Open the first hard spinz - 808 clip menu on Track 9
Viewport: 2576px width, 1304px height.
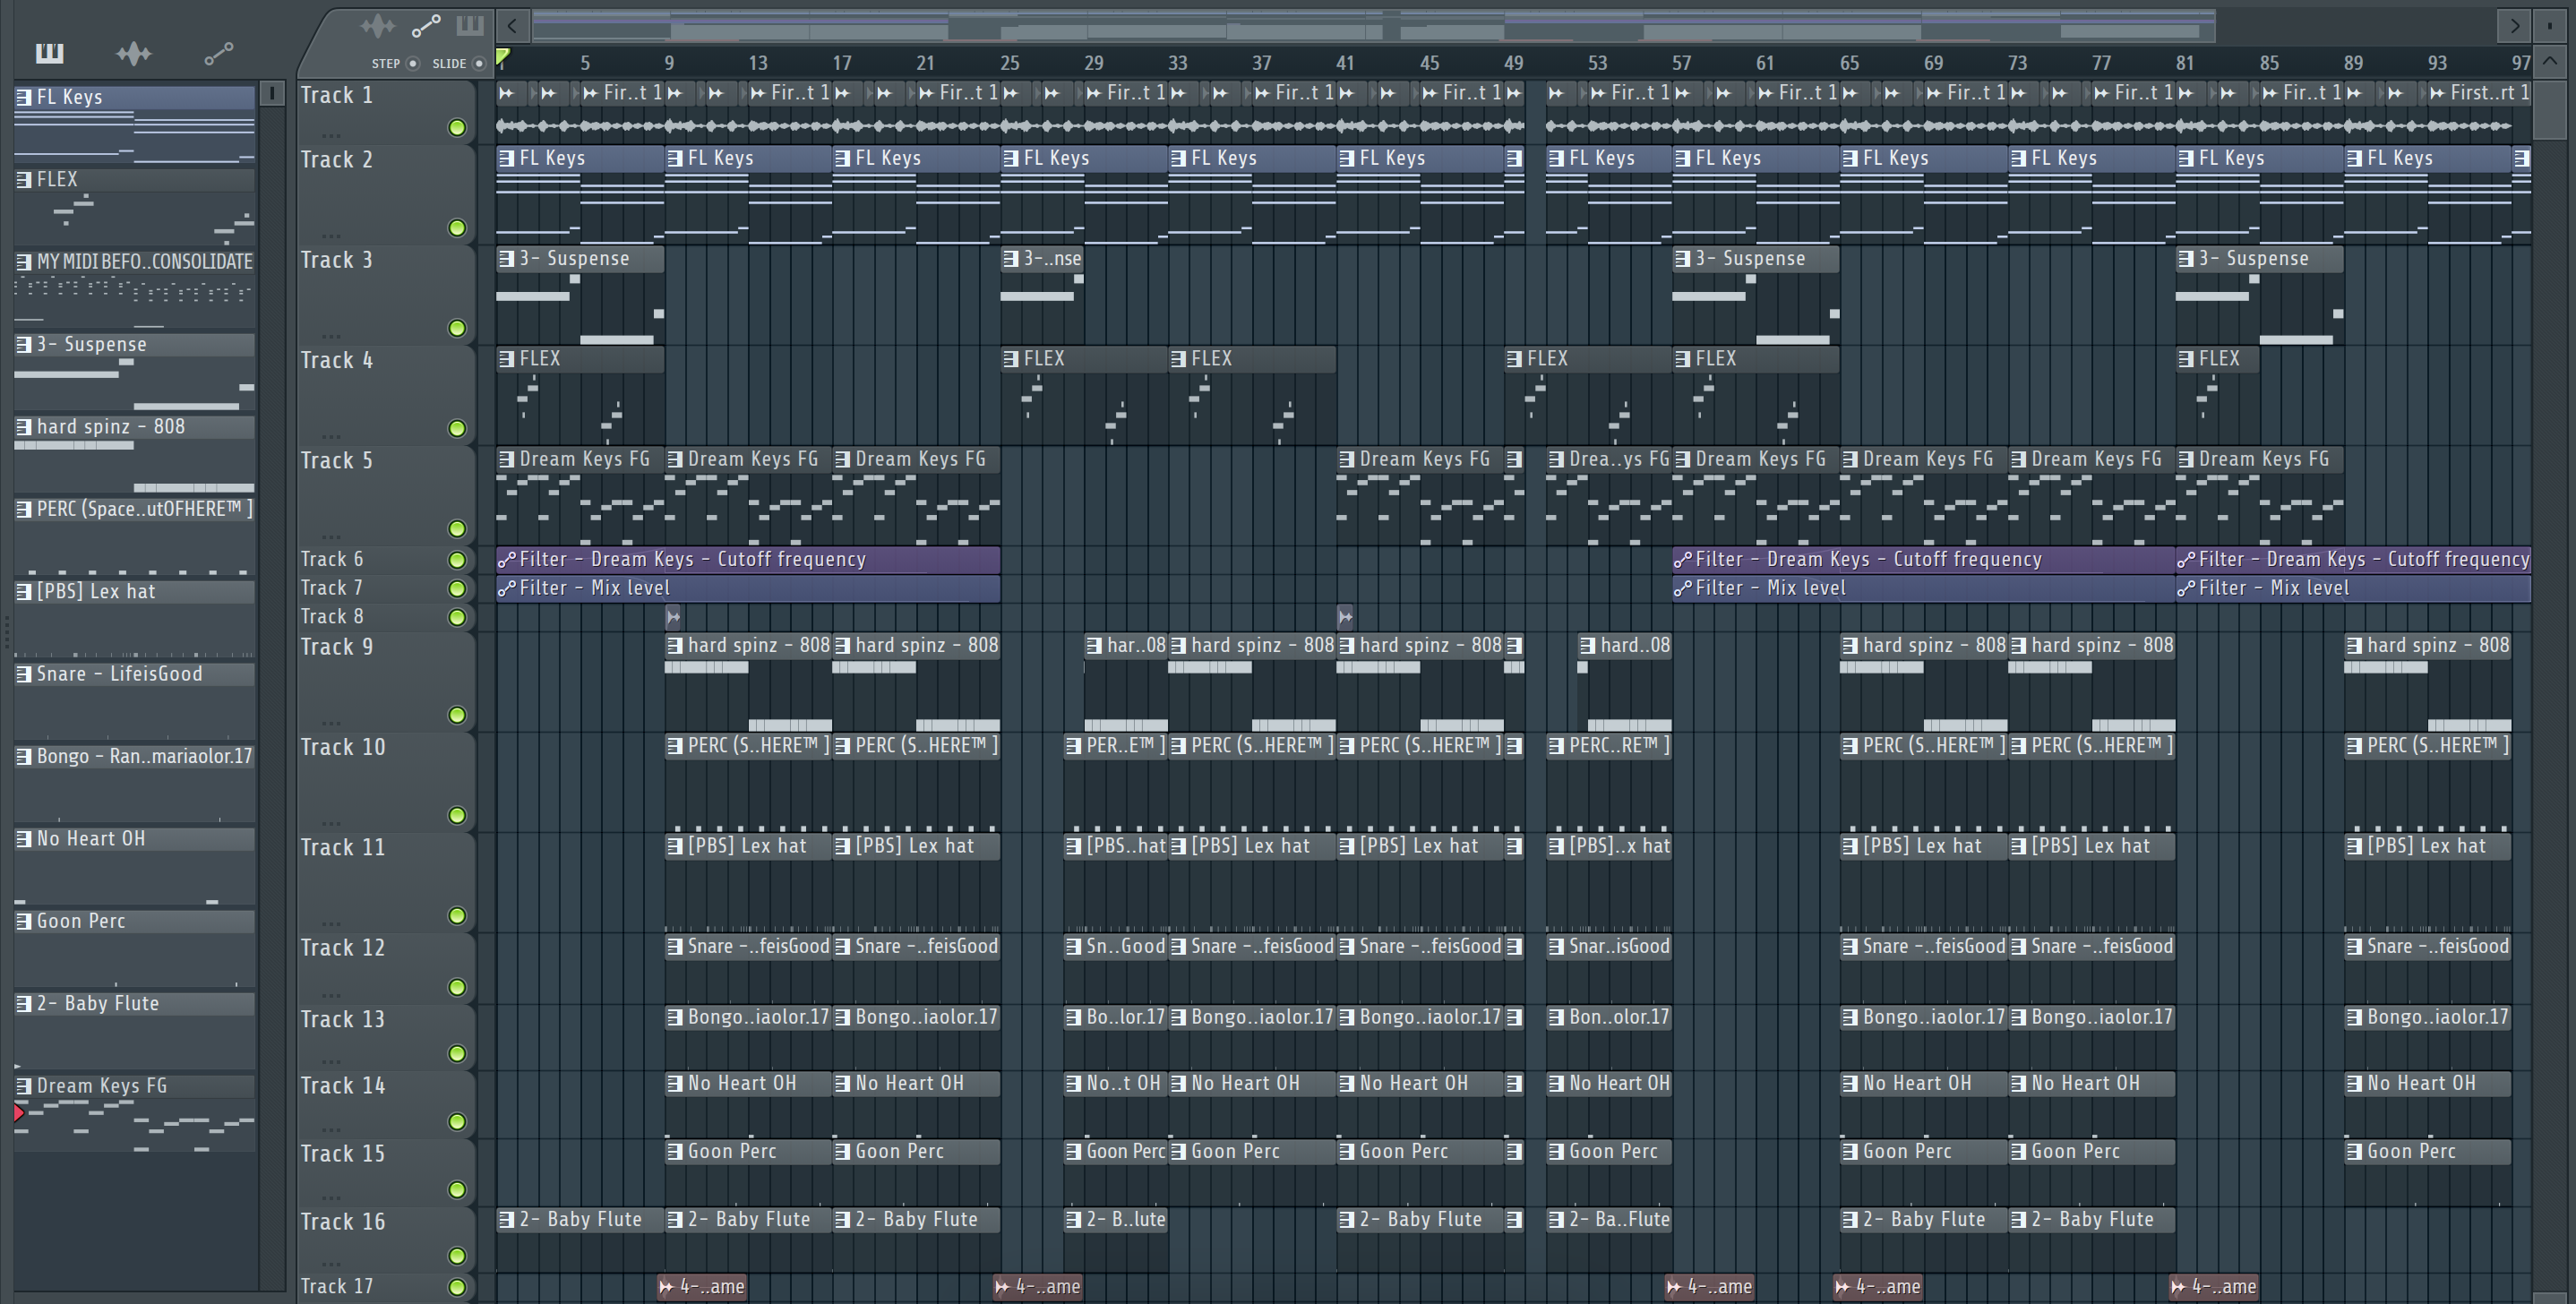(675, 645)
